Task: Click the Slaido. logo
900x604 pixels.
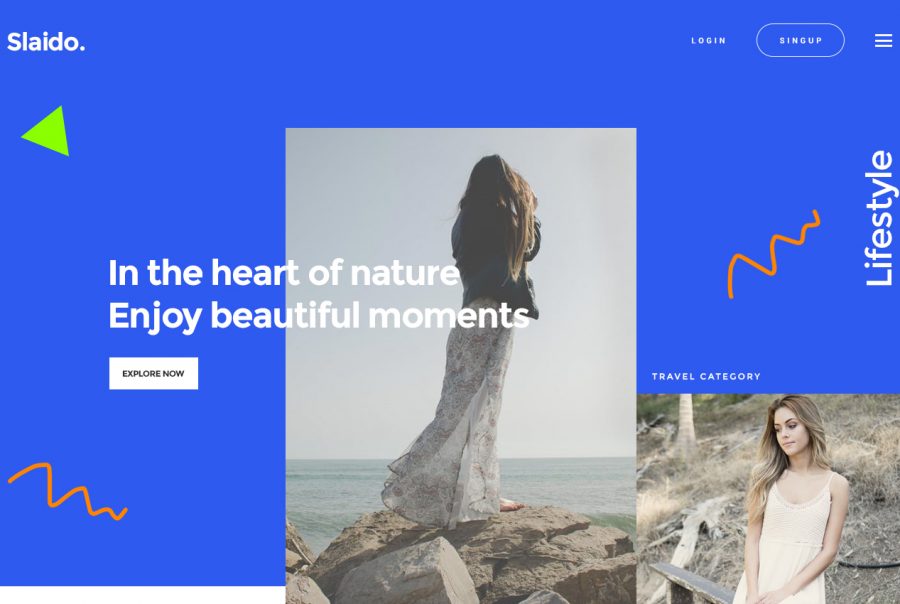Action: (x=46, y=42)
